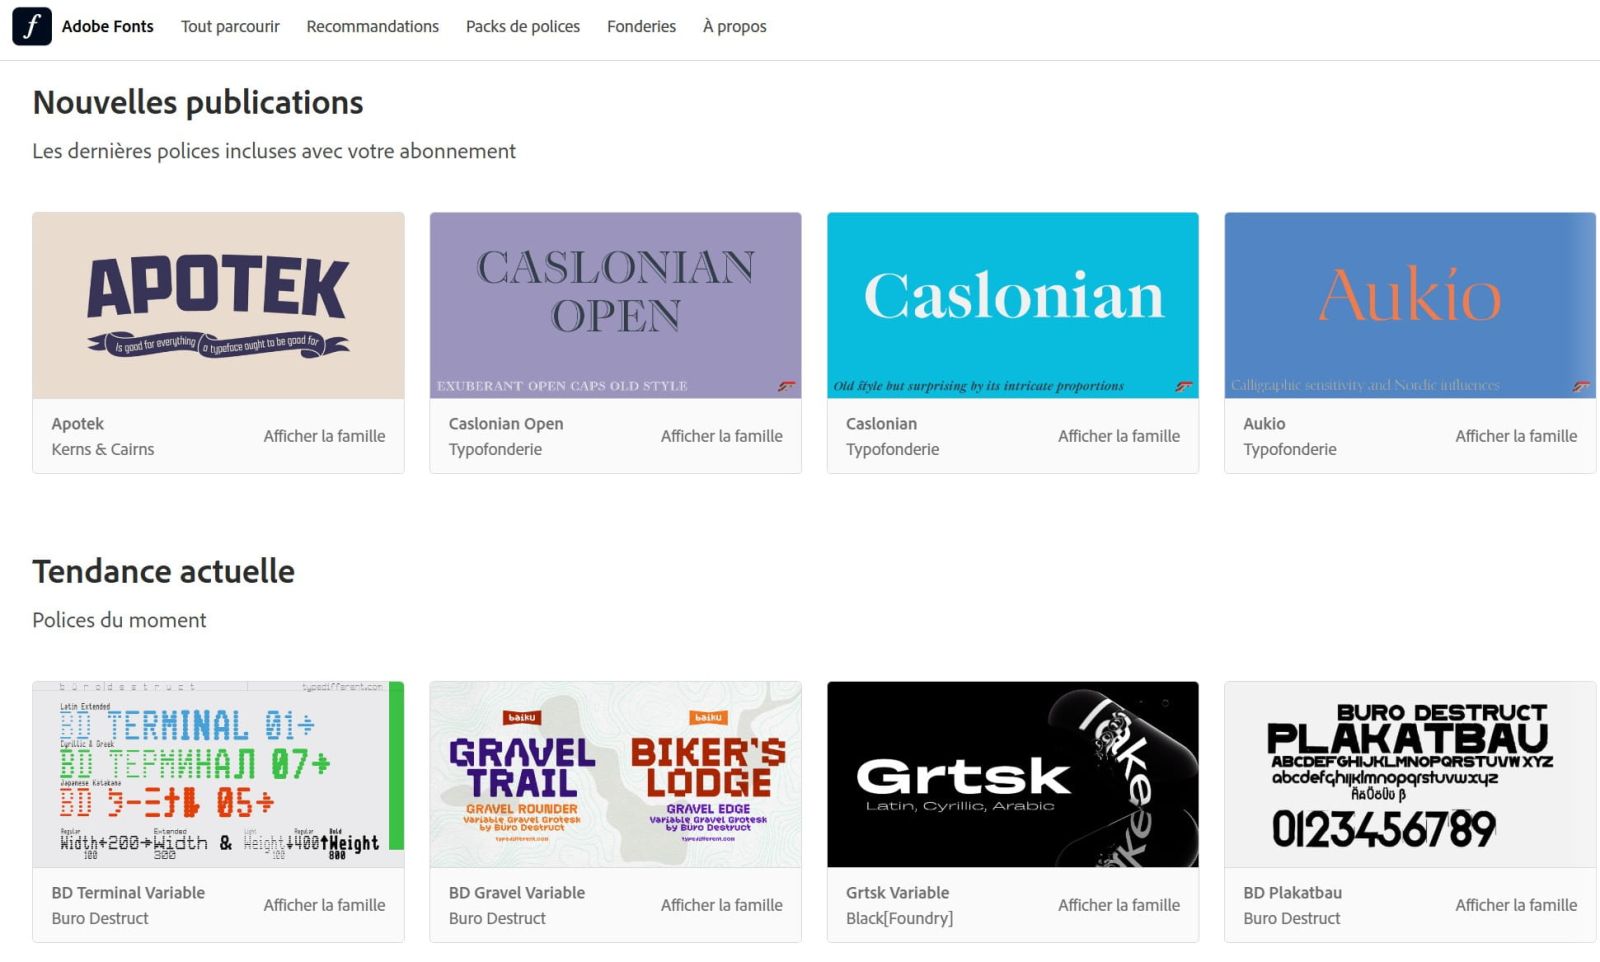Open Typofonderie under Caslonian Open
The width and height of the screenshot is (1600, 962).
point(495,450)
